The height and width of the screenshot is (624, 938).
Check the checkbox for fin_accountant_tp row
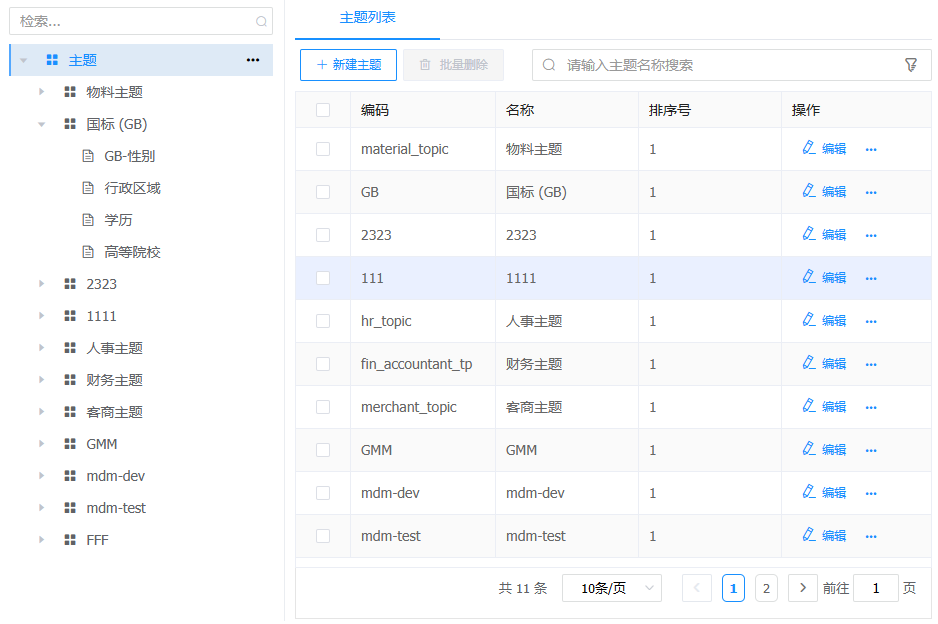(323, 364)
